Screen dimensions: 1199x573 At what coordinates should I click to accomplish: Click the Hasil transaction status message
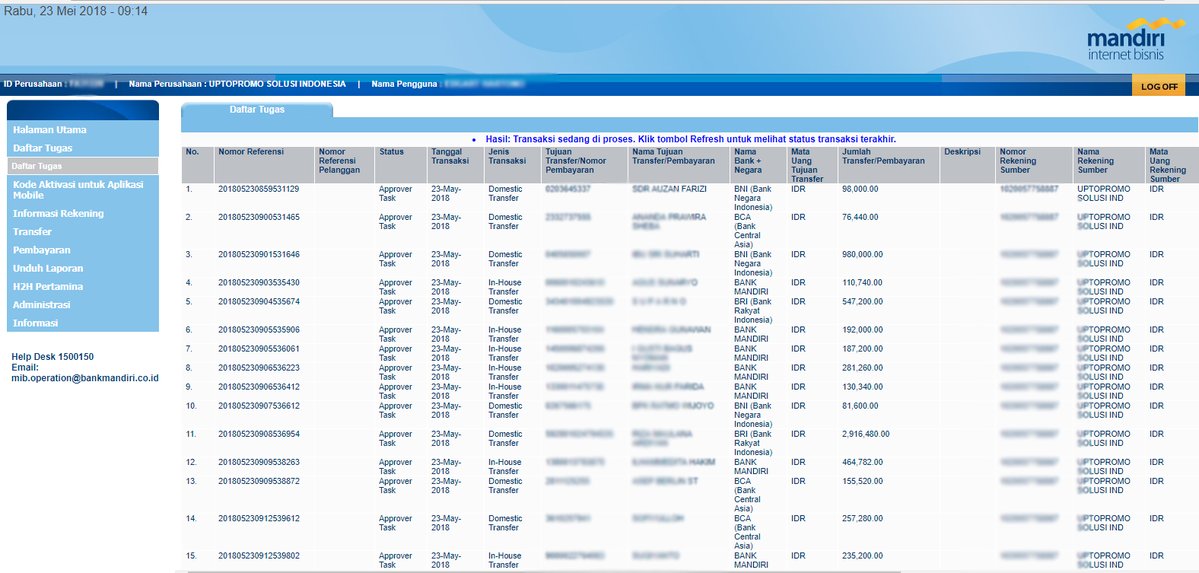click(690, 139)
